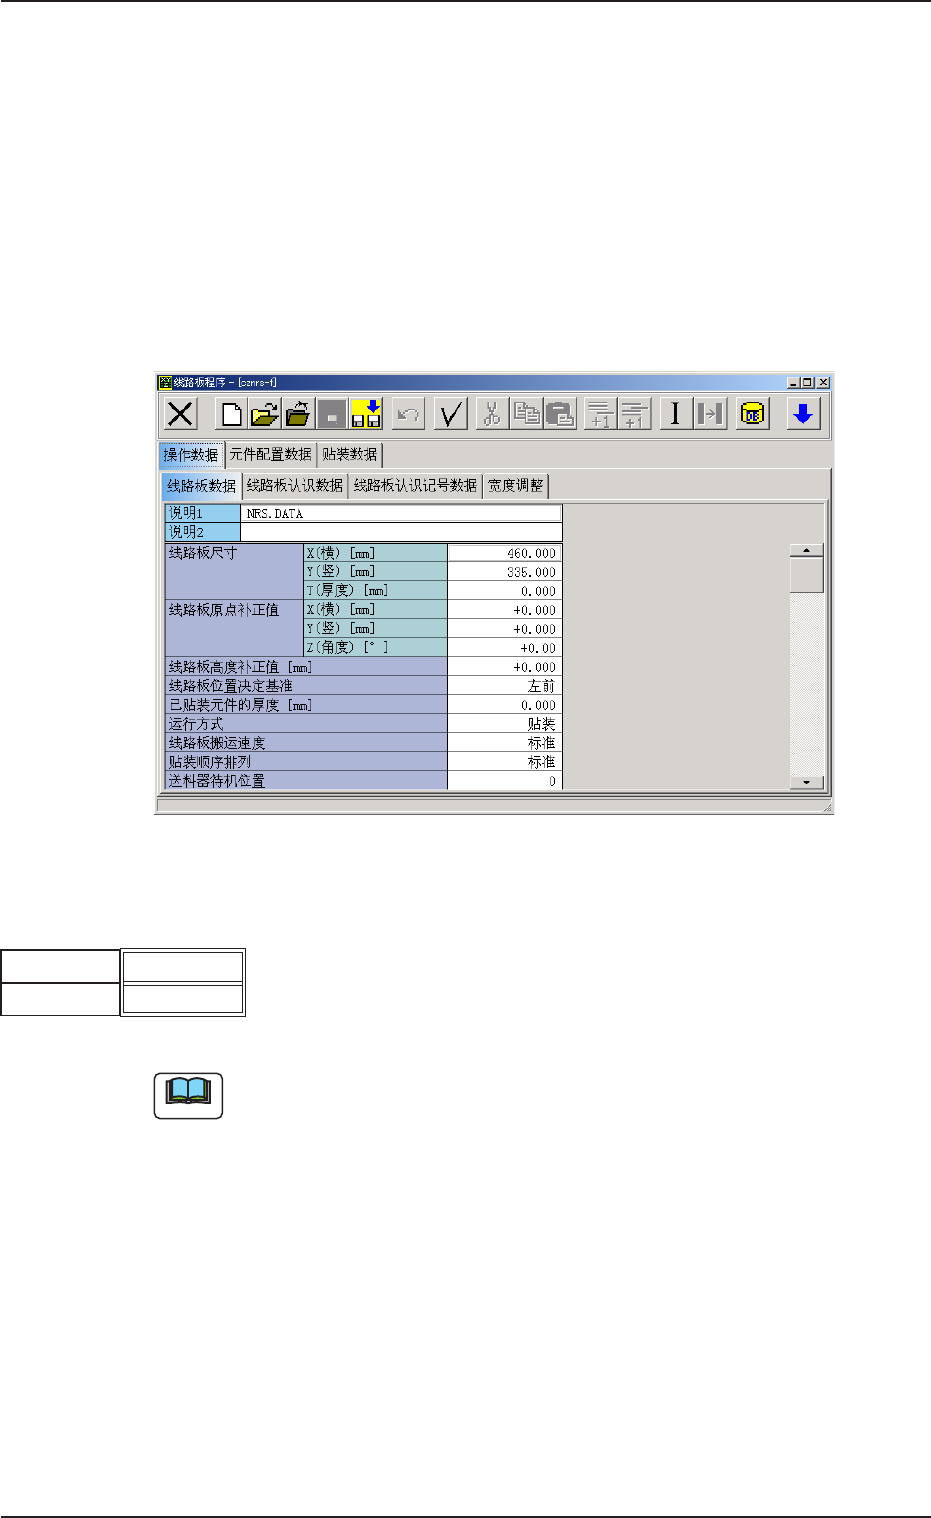Screen dimensions: 931x1518
Task: Click the 线路板原点补正值 row label
Action: tap(233, 629)
